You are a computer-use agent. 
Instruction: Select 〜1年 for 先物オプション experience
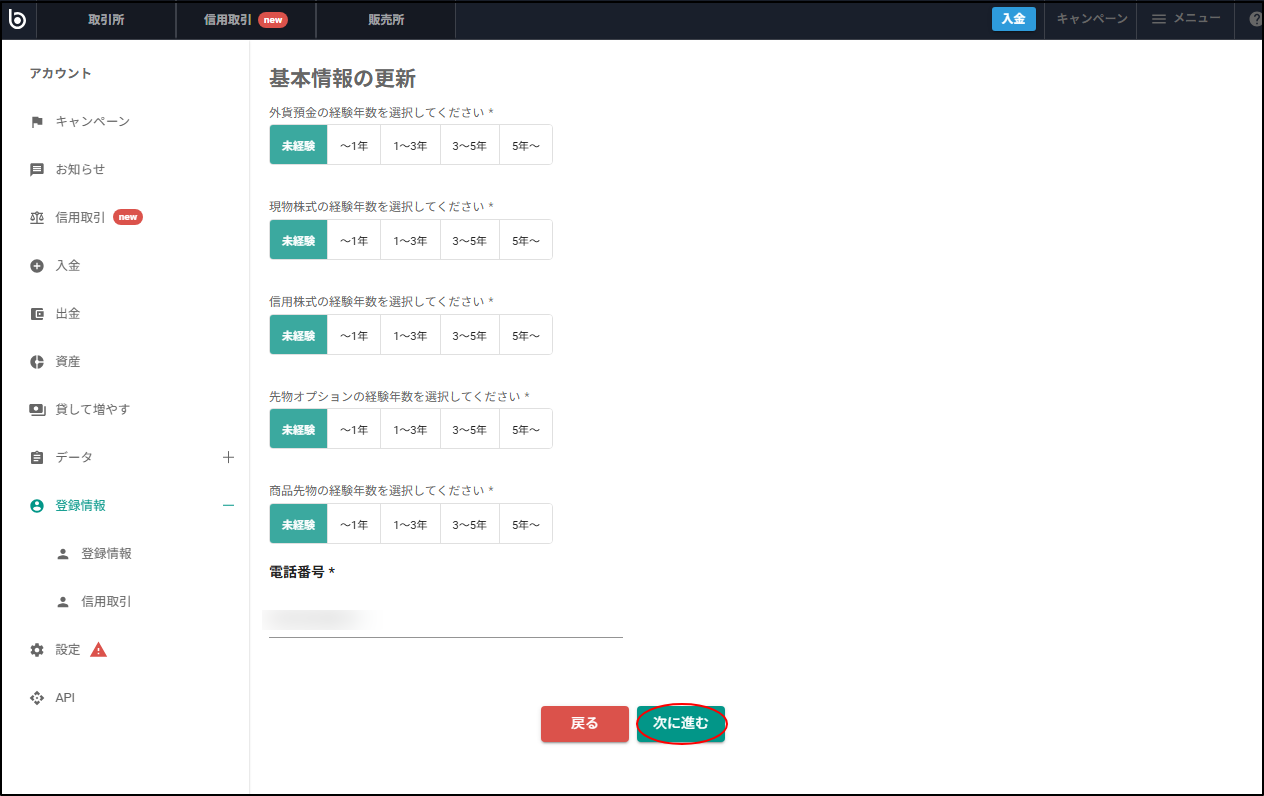pyautogui.click(x=354, y=429)
